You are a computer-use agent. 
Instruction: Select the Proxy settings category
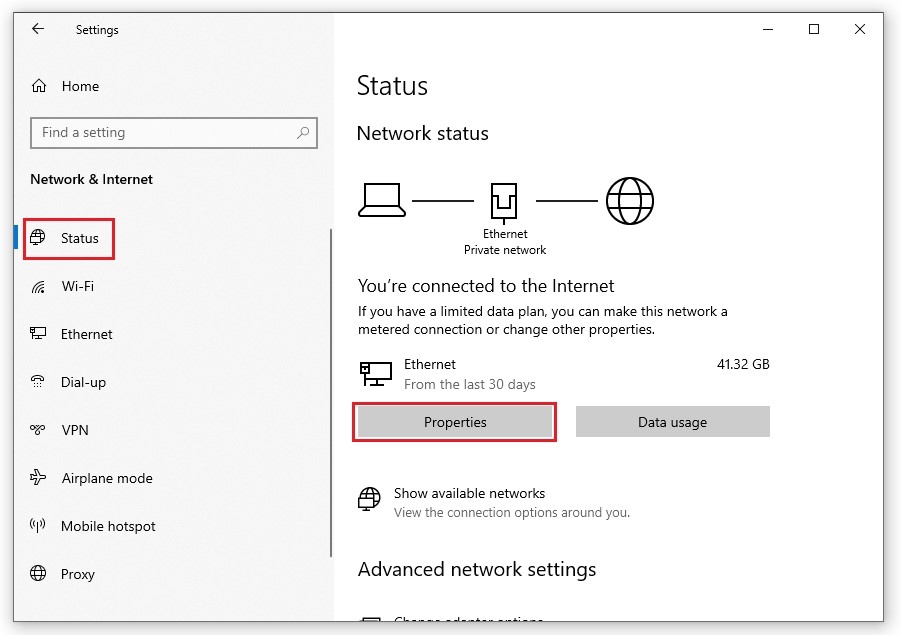(77, 574)
